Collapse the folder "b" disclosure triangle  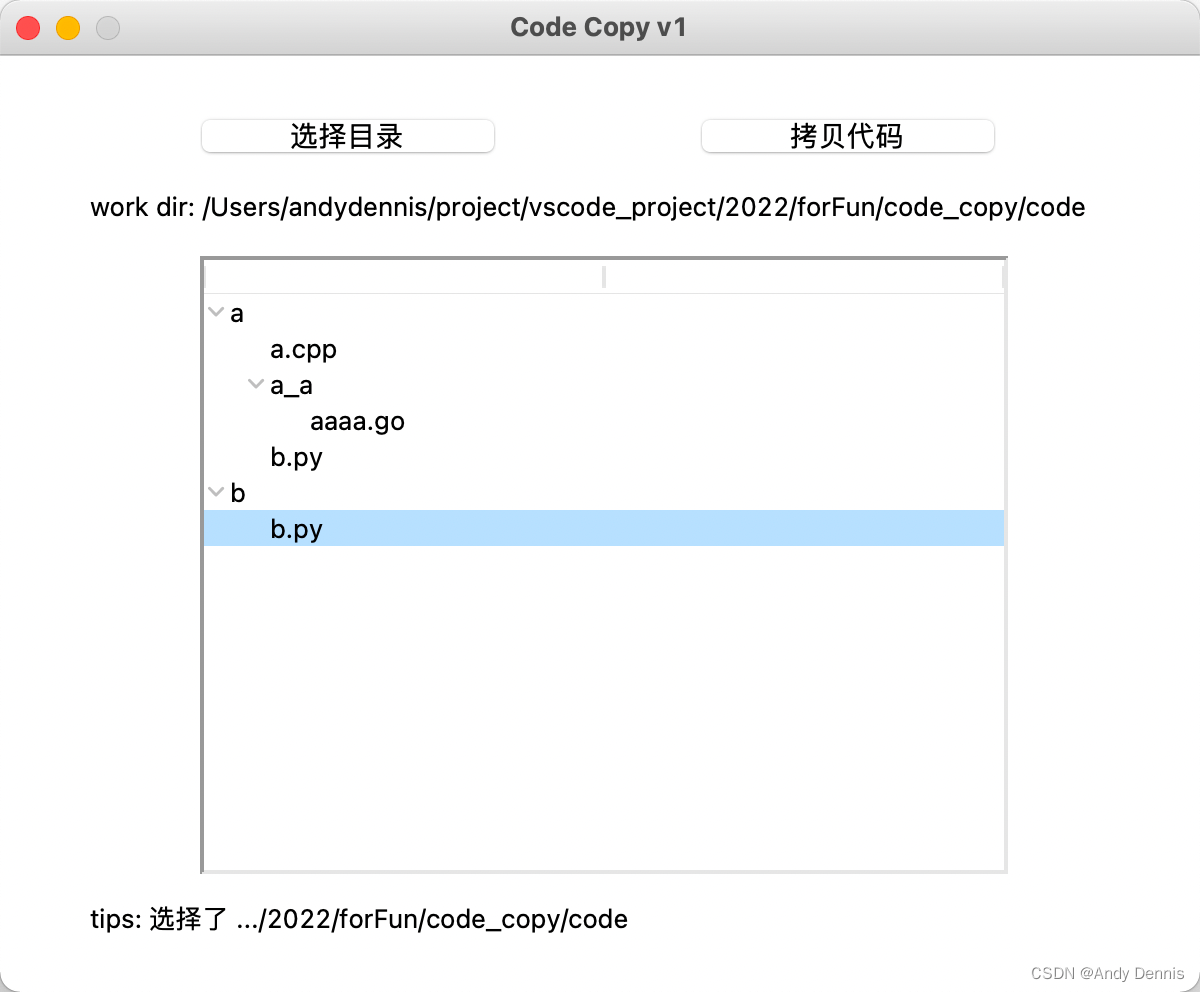click(x=215, y=492)
